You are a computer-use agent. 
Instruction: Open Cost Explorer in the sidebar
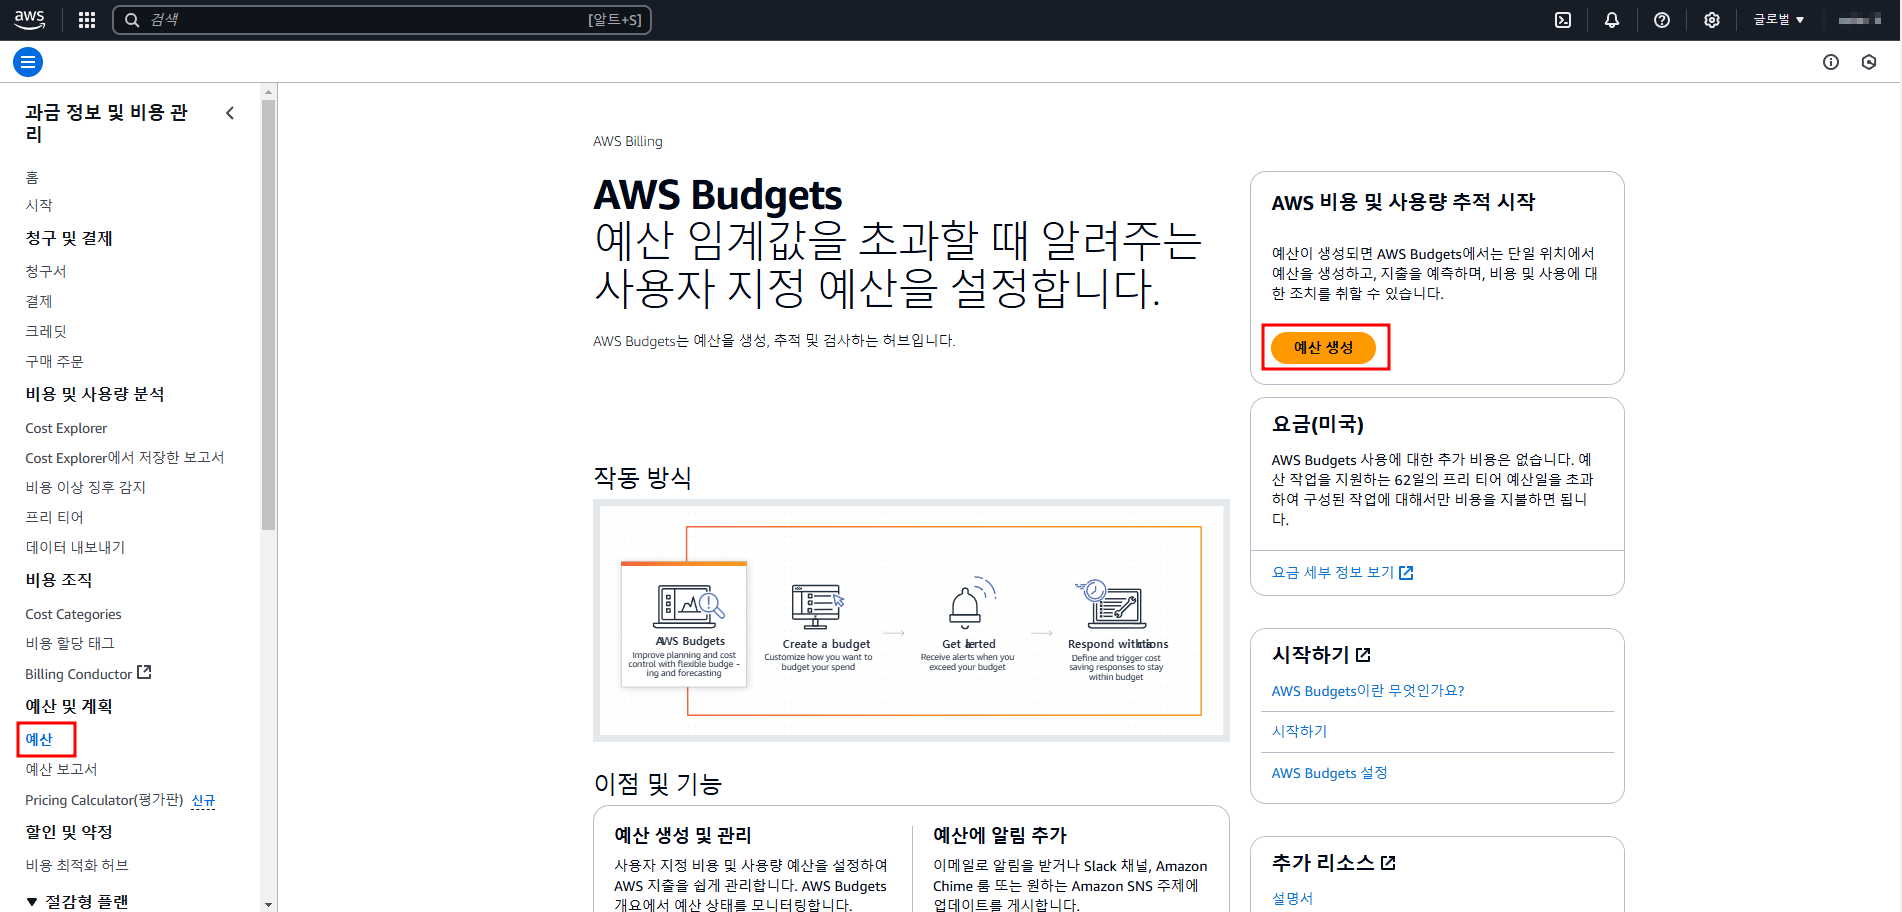tap(66, 428)
